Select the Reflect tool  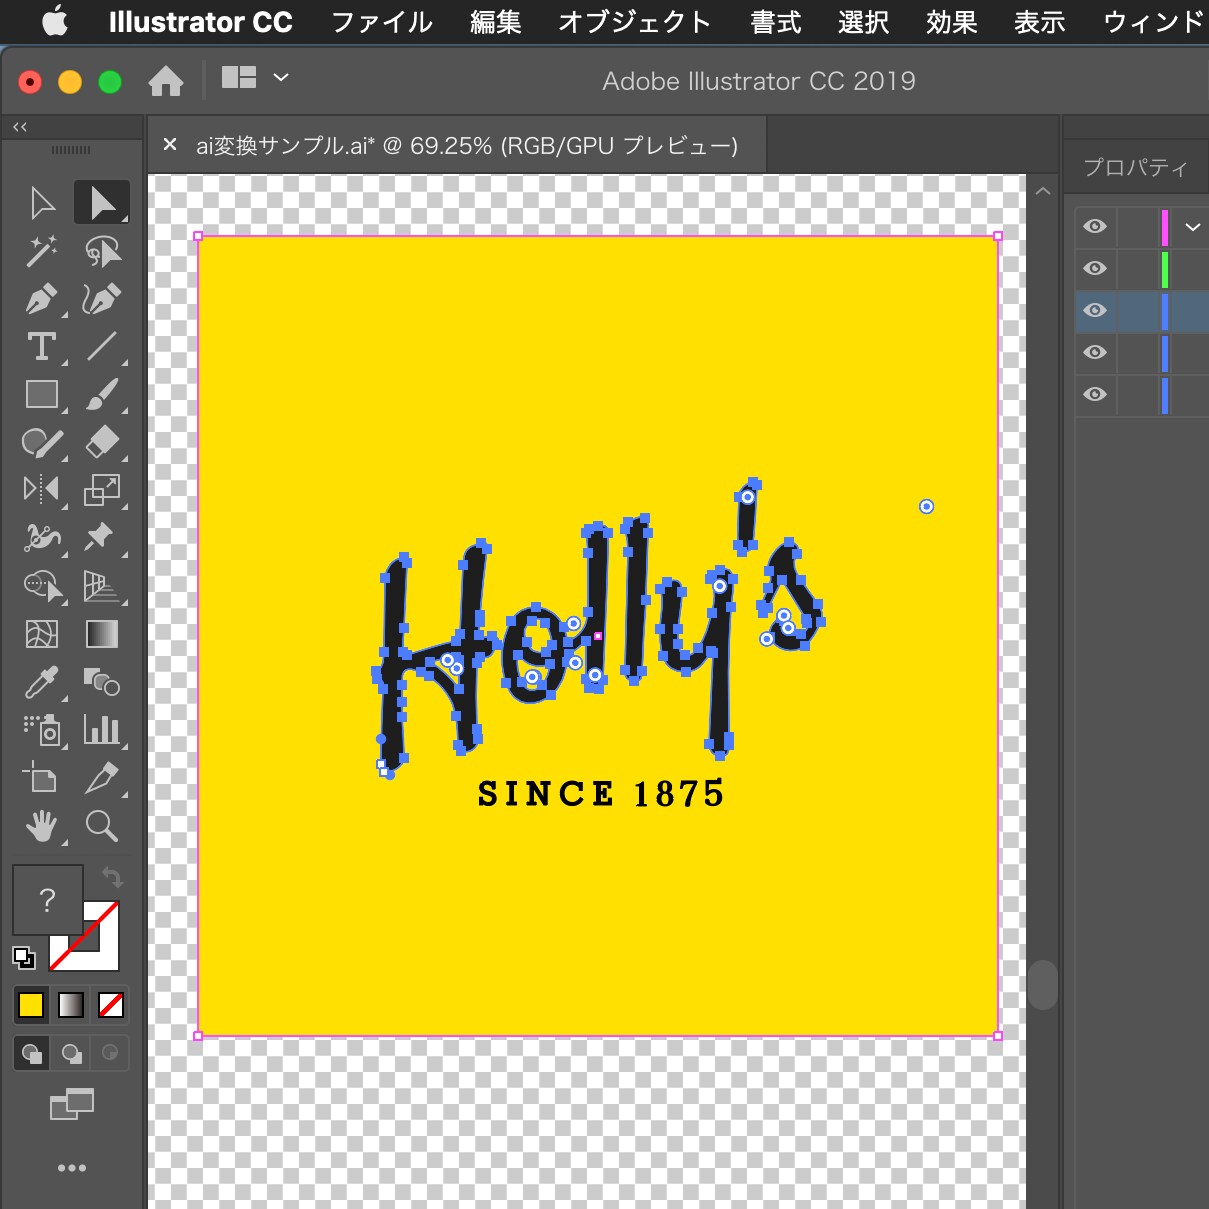(x=42, y=489)
